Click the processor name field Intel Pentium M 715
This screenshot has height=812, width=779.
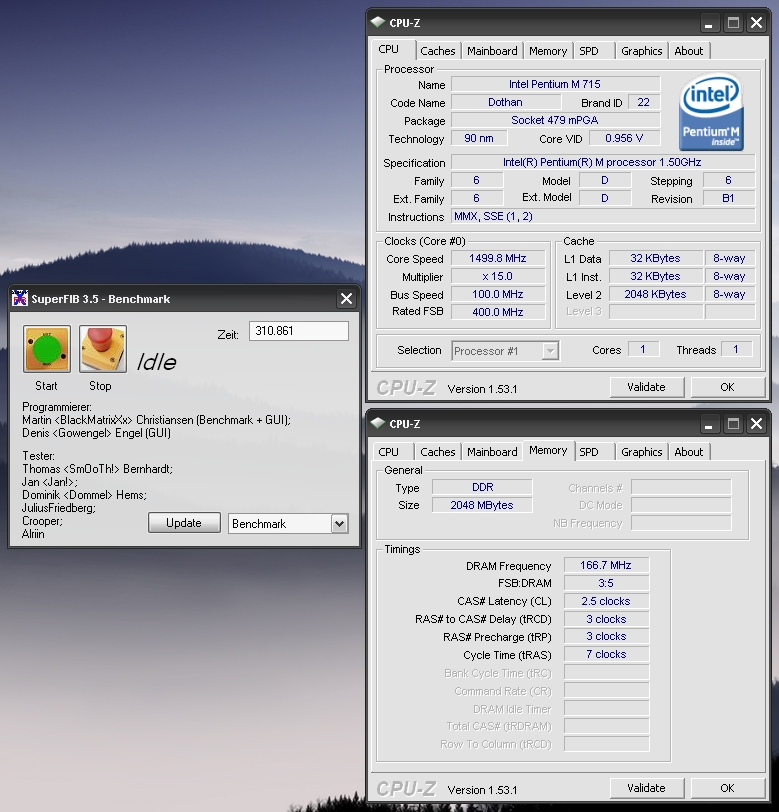tap(555, 84)
